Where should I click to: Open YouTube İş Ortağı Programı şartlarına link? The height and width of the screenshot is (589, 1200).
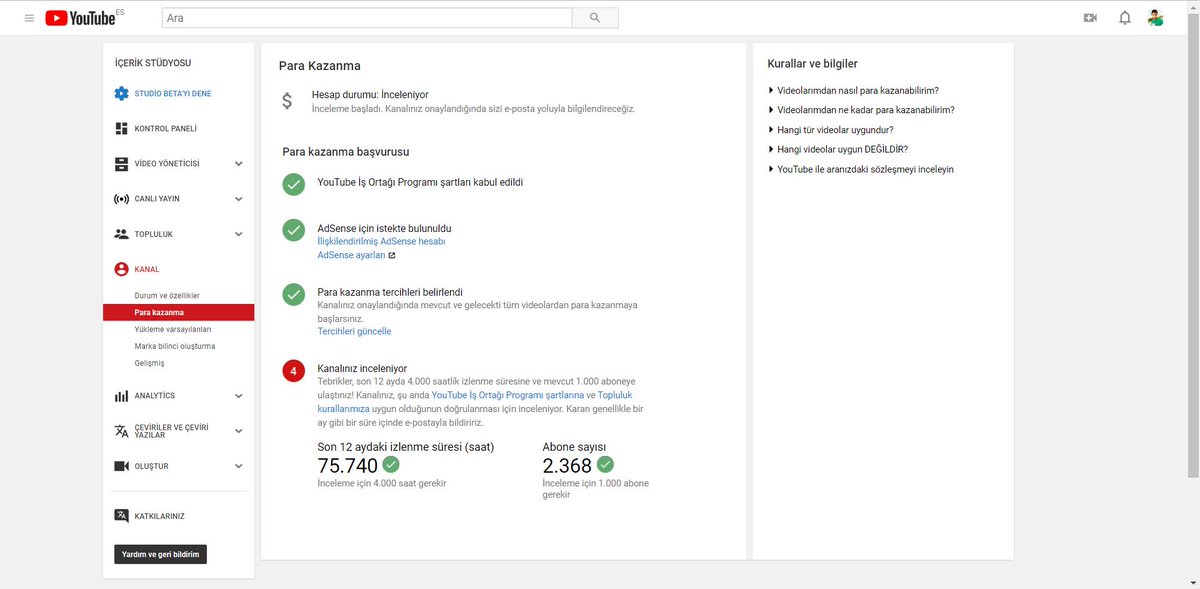click(508, 395)
